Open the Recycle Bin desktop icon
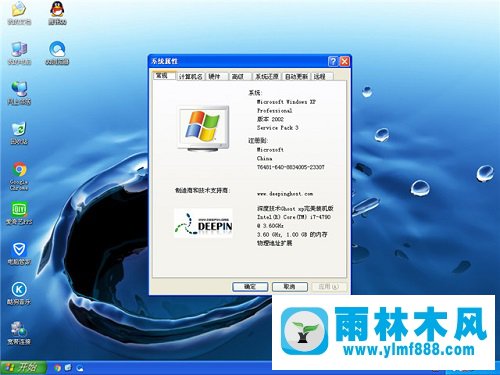The width and height of the screenshot is (500, 375). point(19,133)
